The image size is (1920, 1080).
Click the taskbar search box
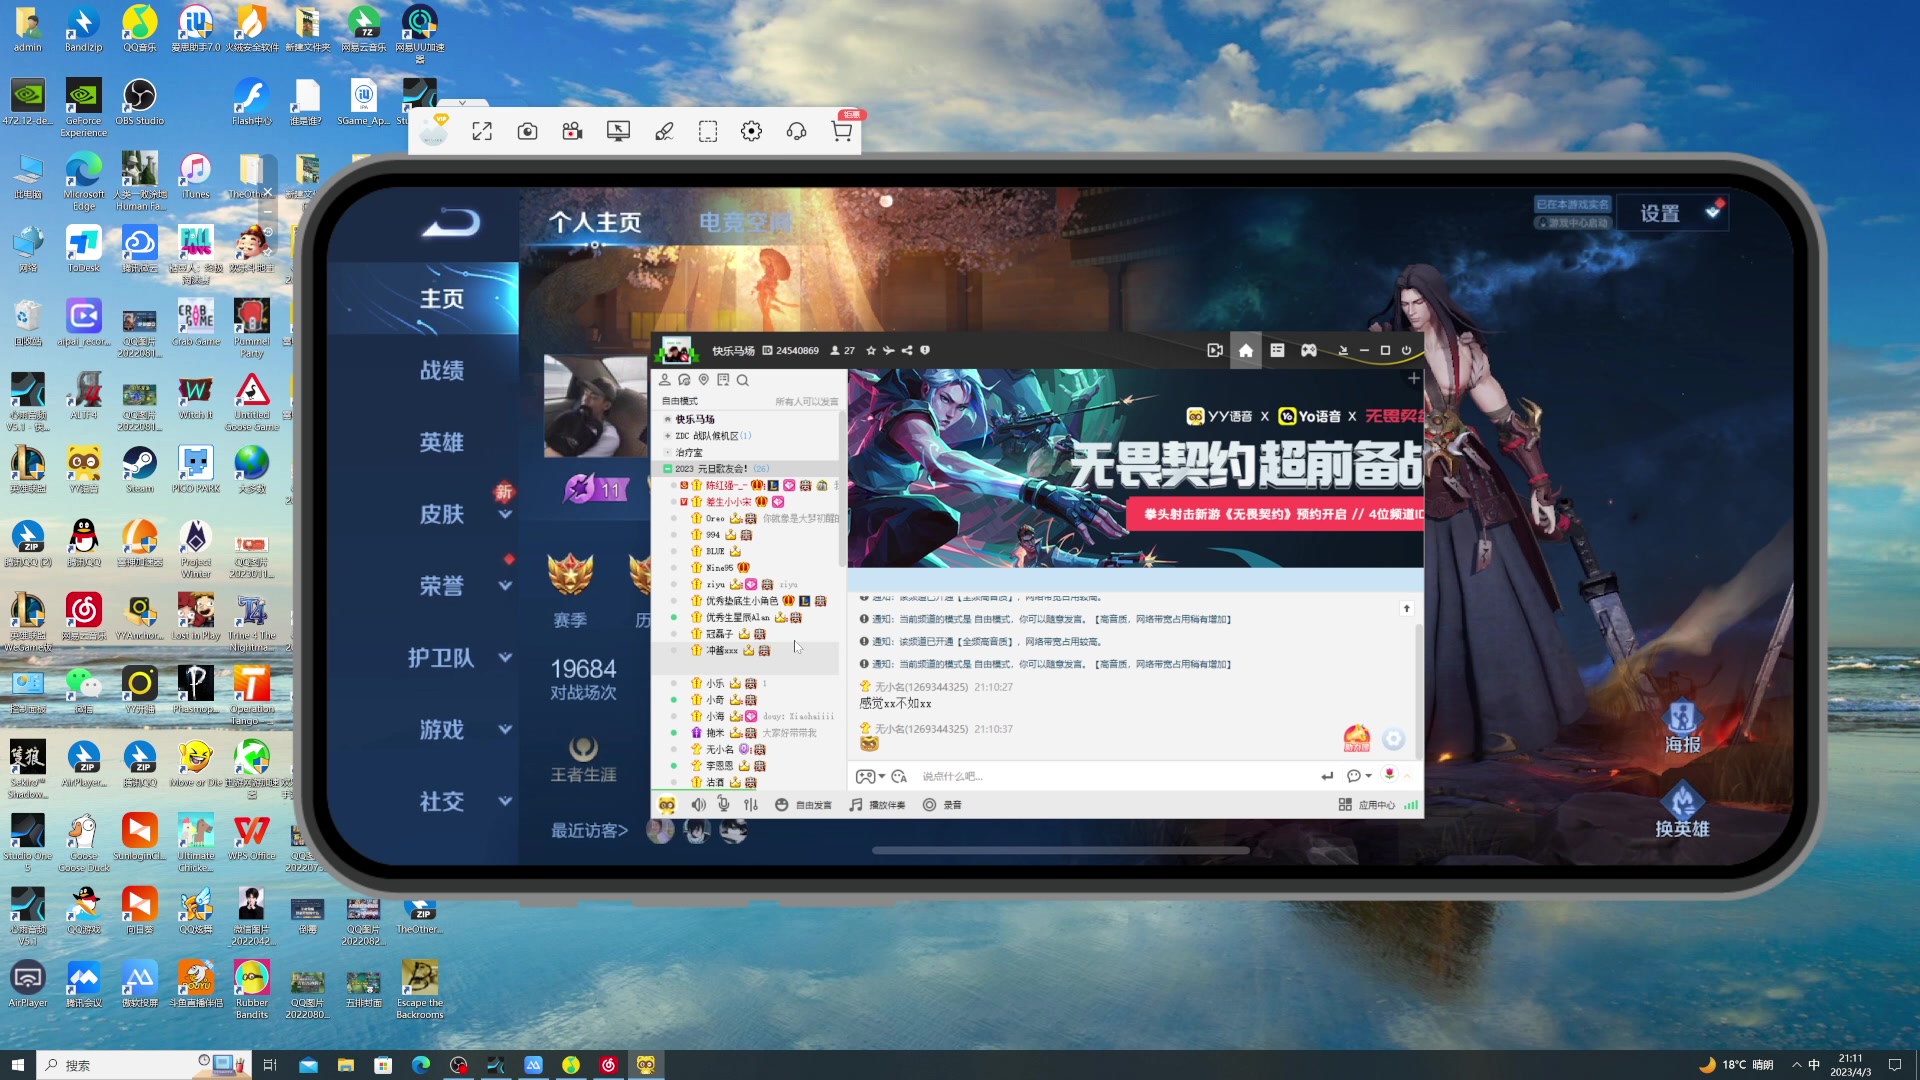143,1065
